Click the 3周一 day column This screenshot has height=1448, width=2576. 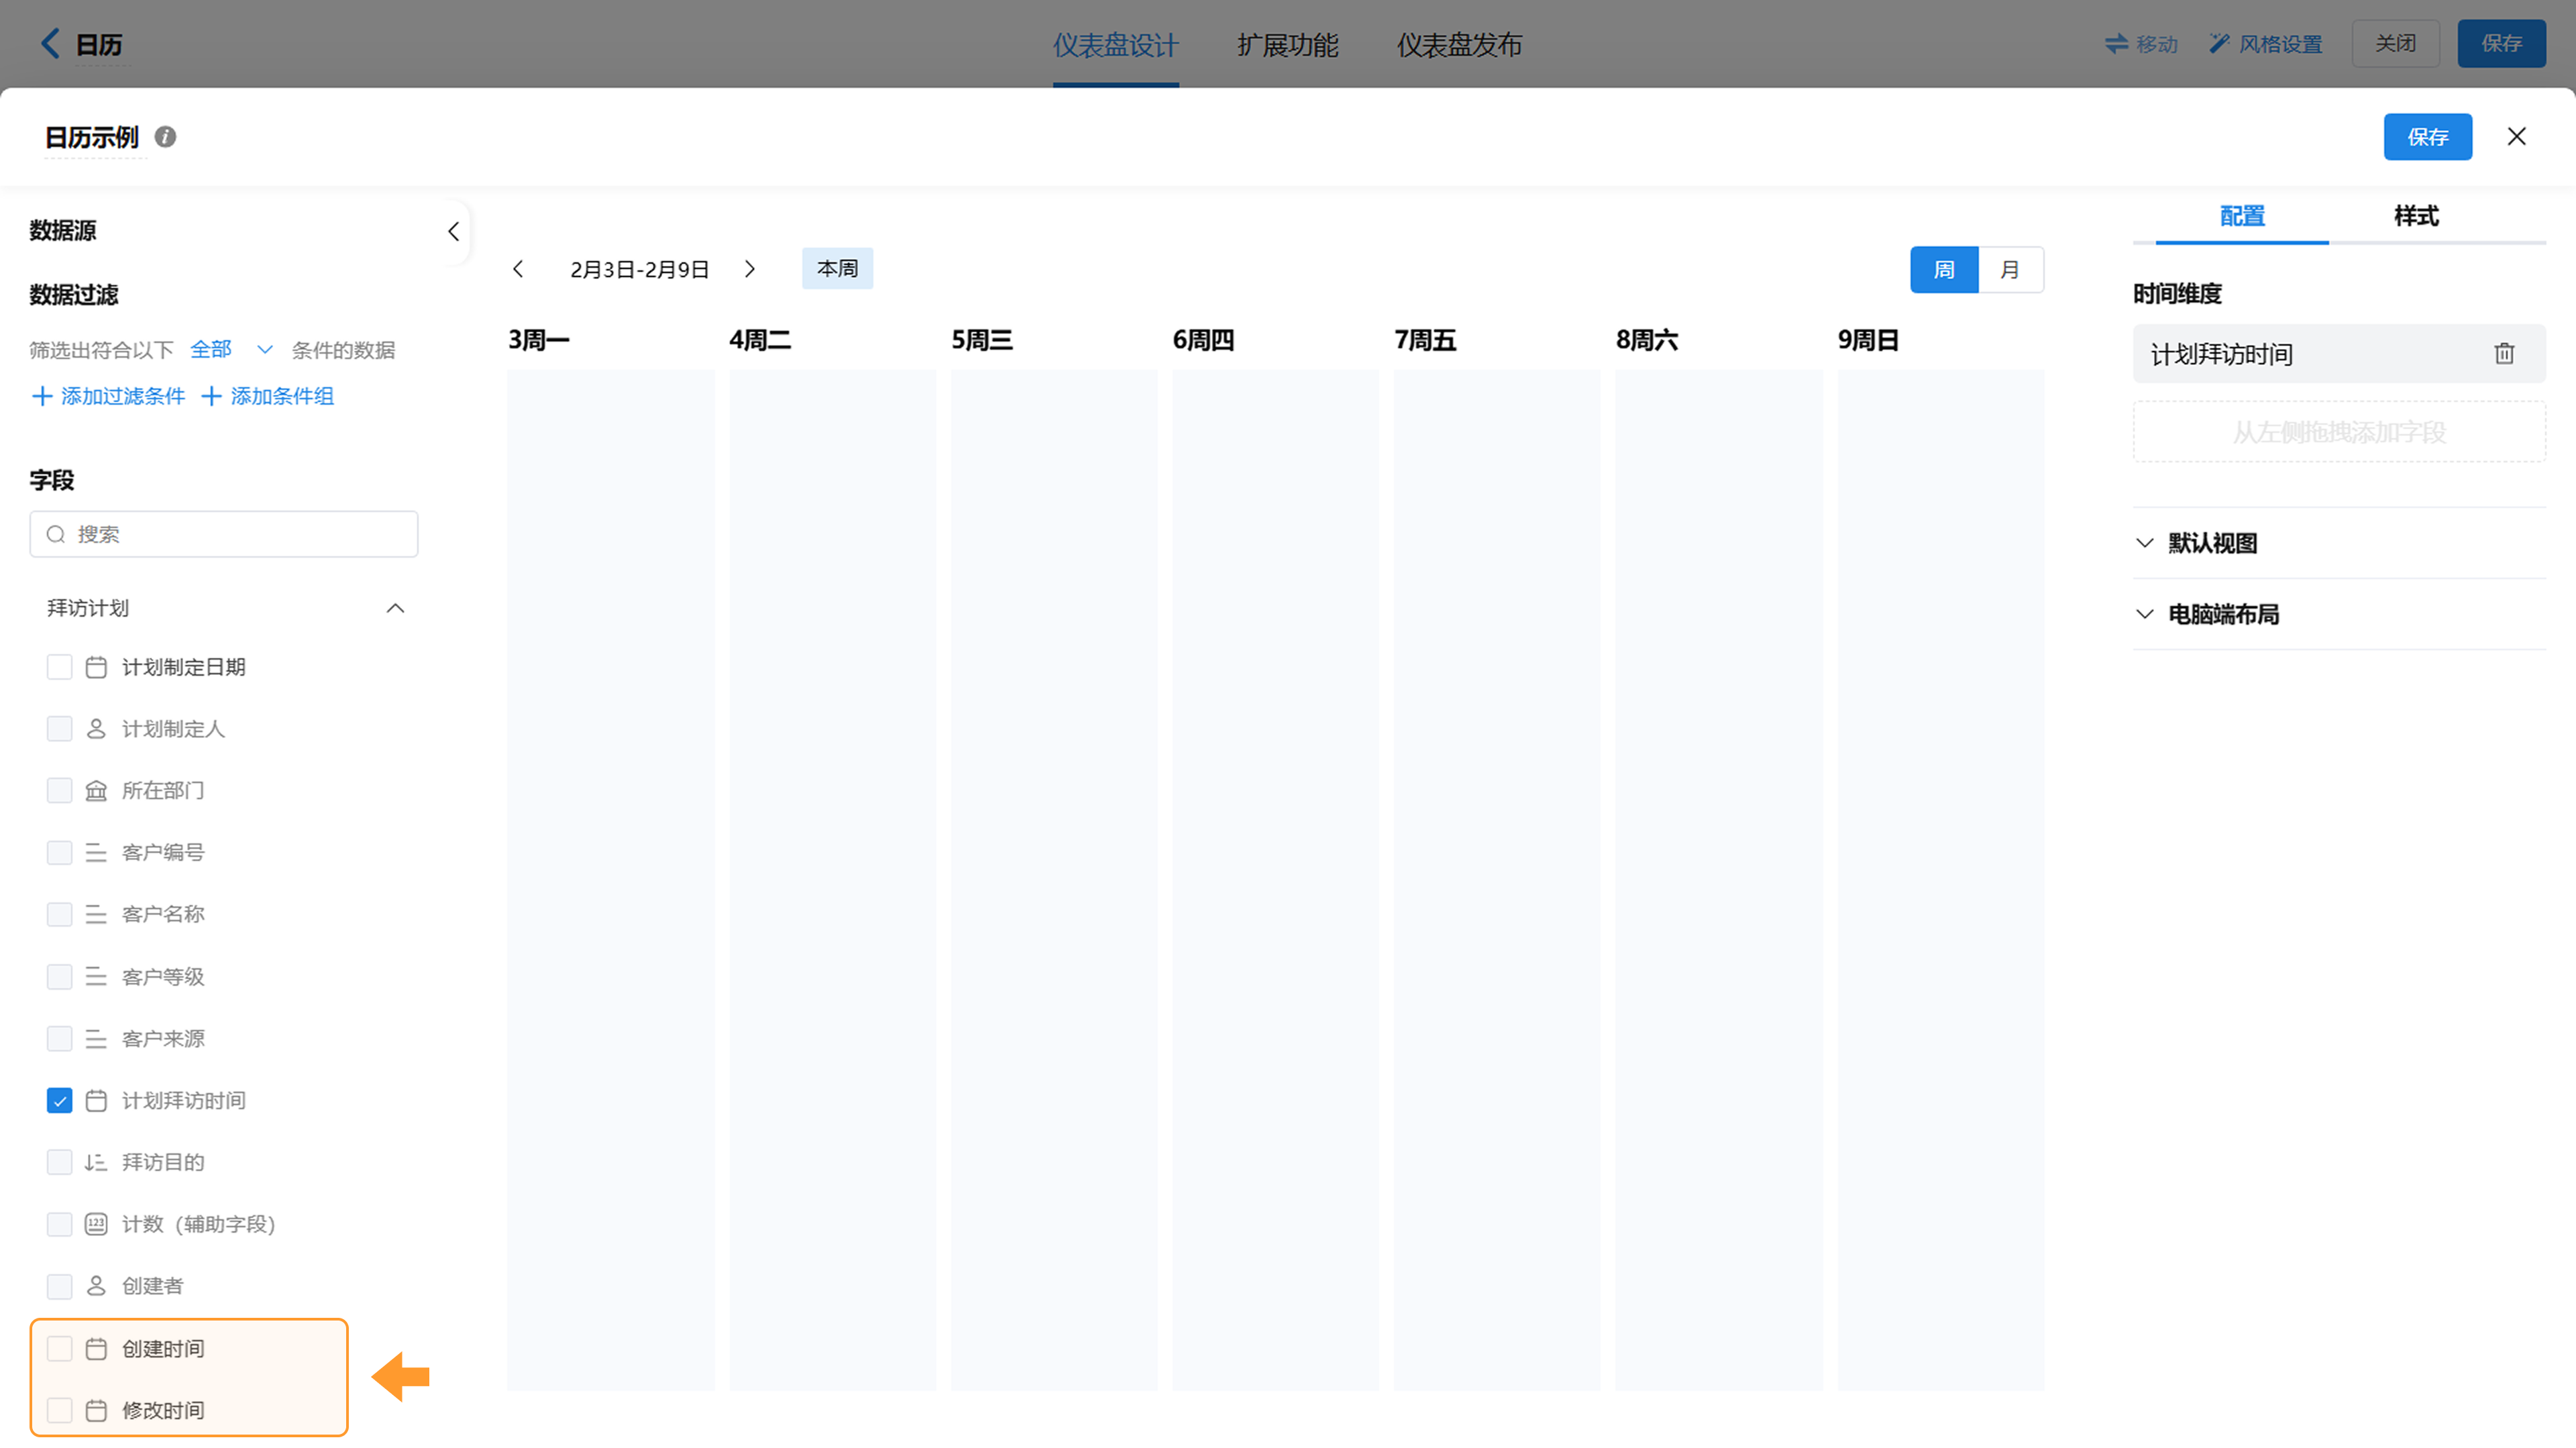610,879
